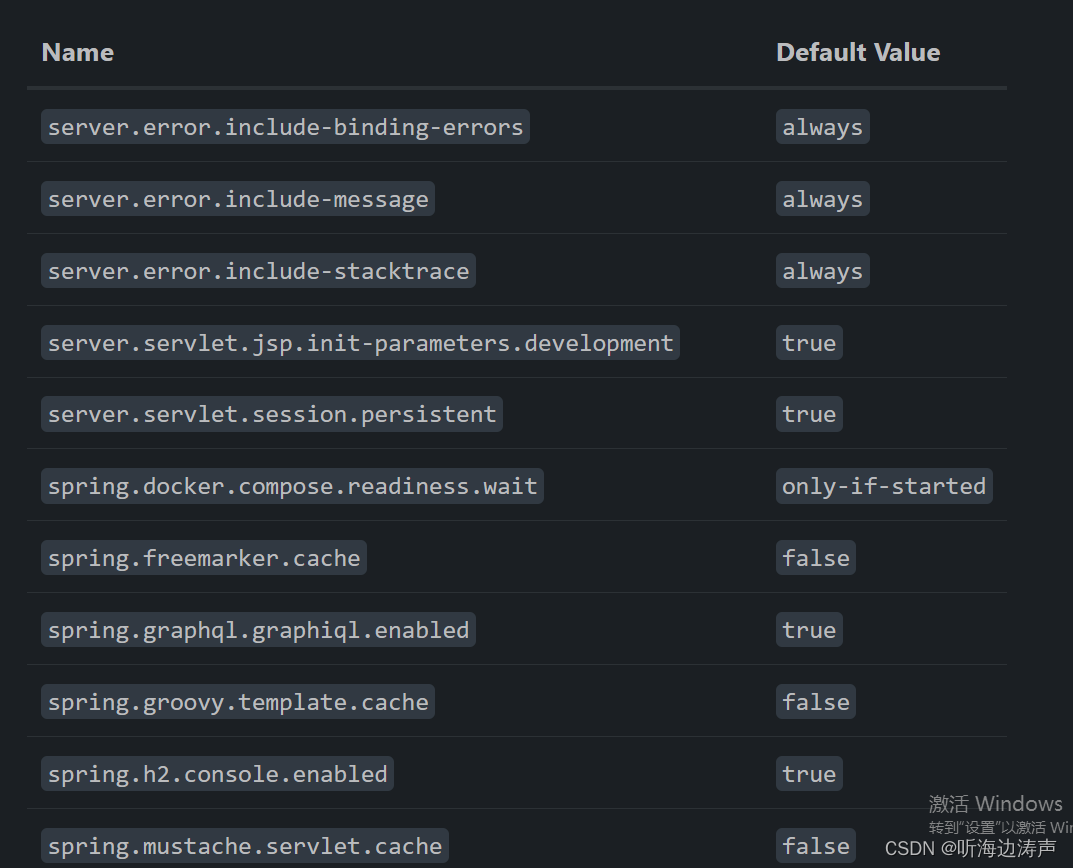The width and height of the screenshot is (1073, 868).
Task: Click the server.servlet.session.persistent property
Action: (272, 414)
